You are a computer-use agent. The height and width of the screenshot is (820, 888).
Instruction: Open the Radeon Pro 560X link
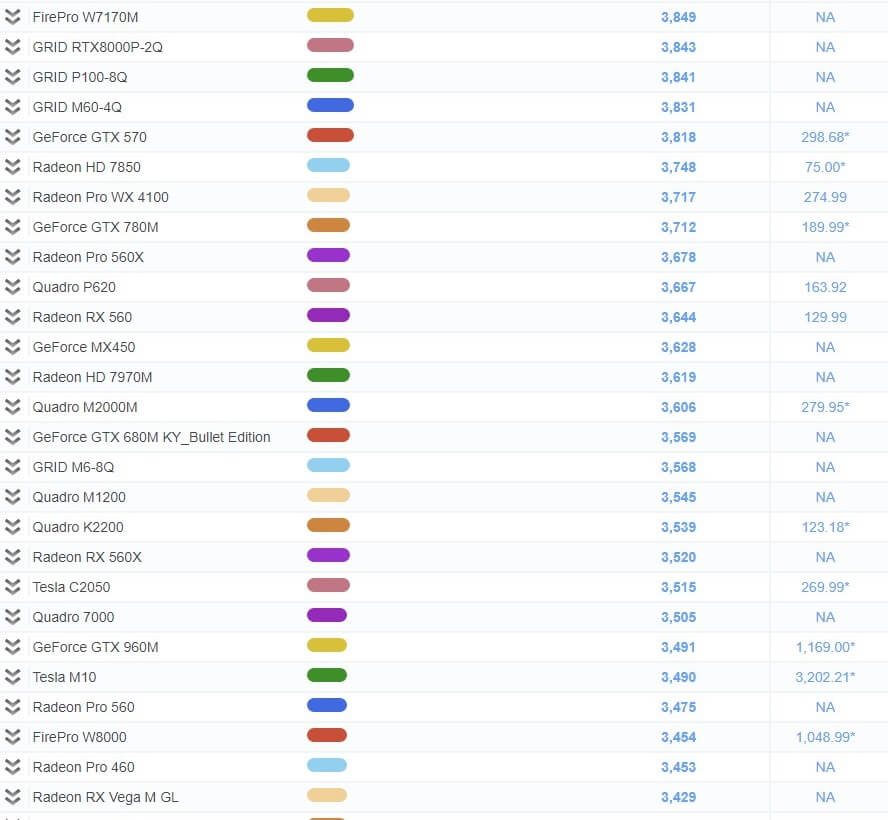tap(88, 257)
